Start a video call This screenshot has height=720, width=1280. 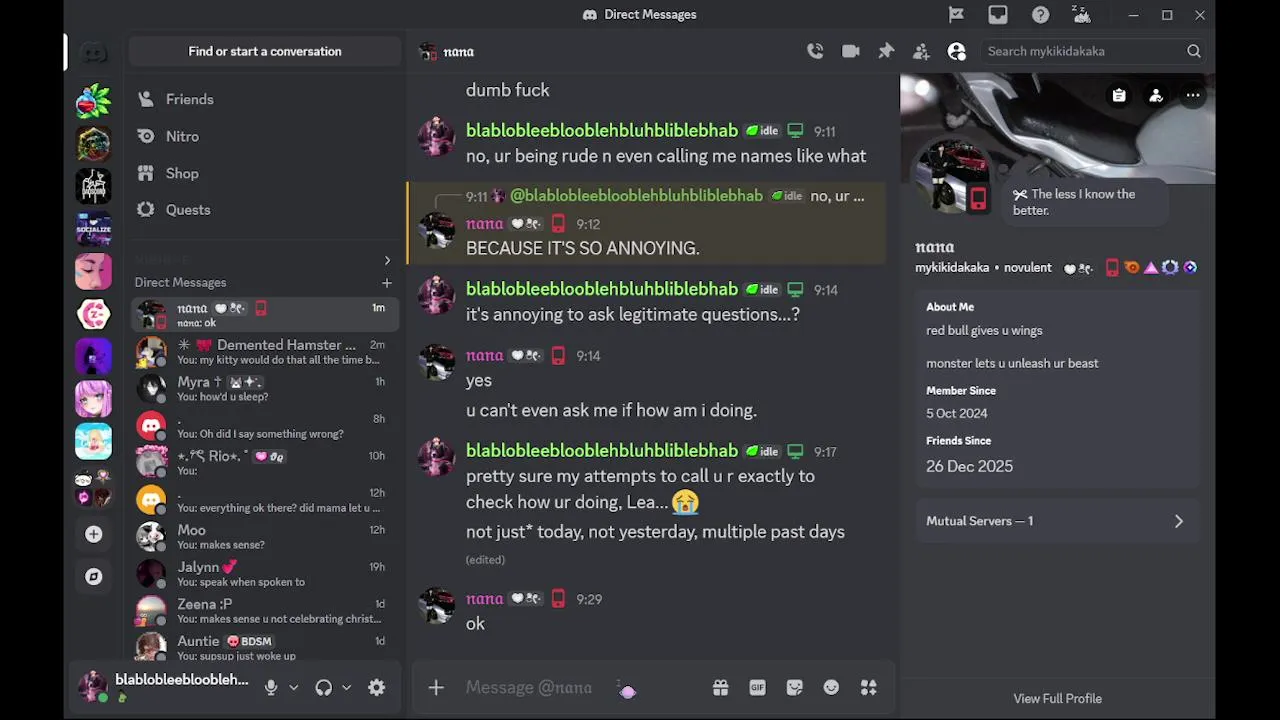point(851,51)
